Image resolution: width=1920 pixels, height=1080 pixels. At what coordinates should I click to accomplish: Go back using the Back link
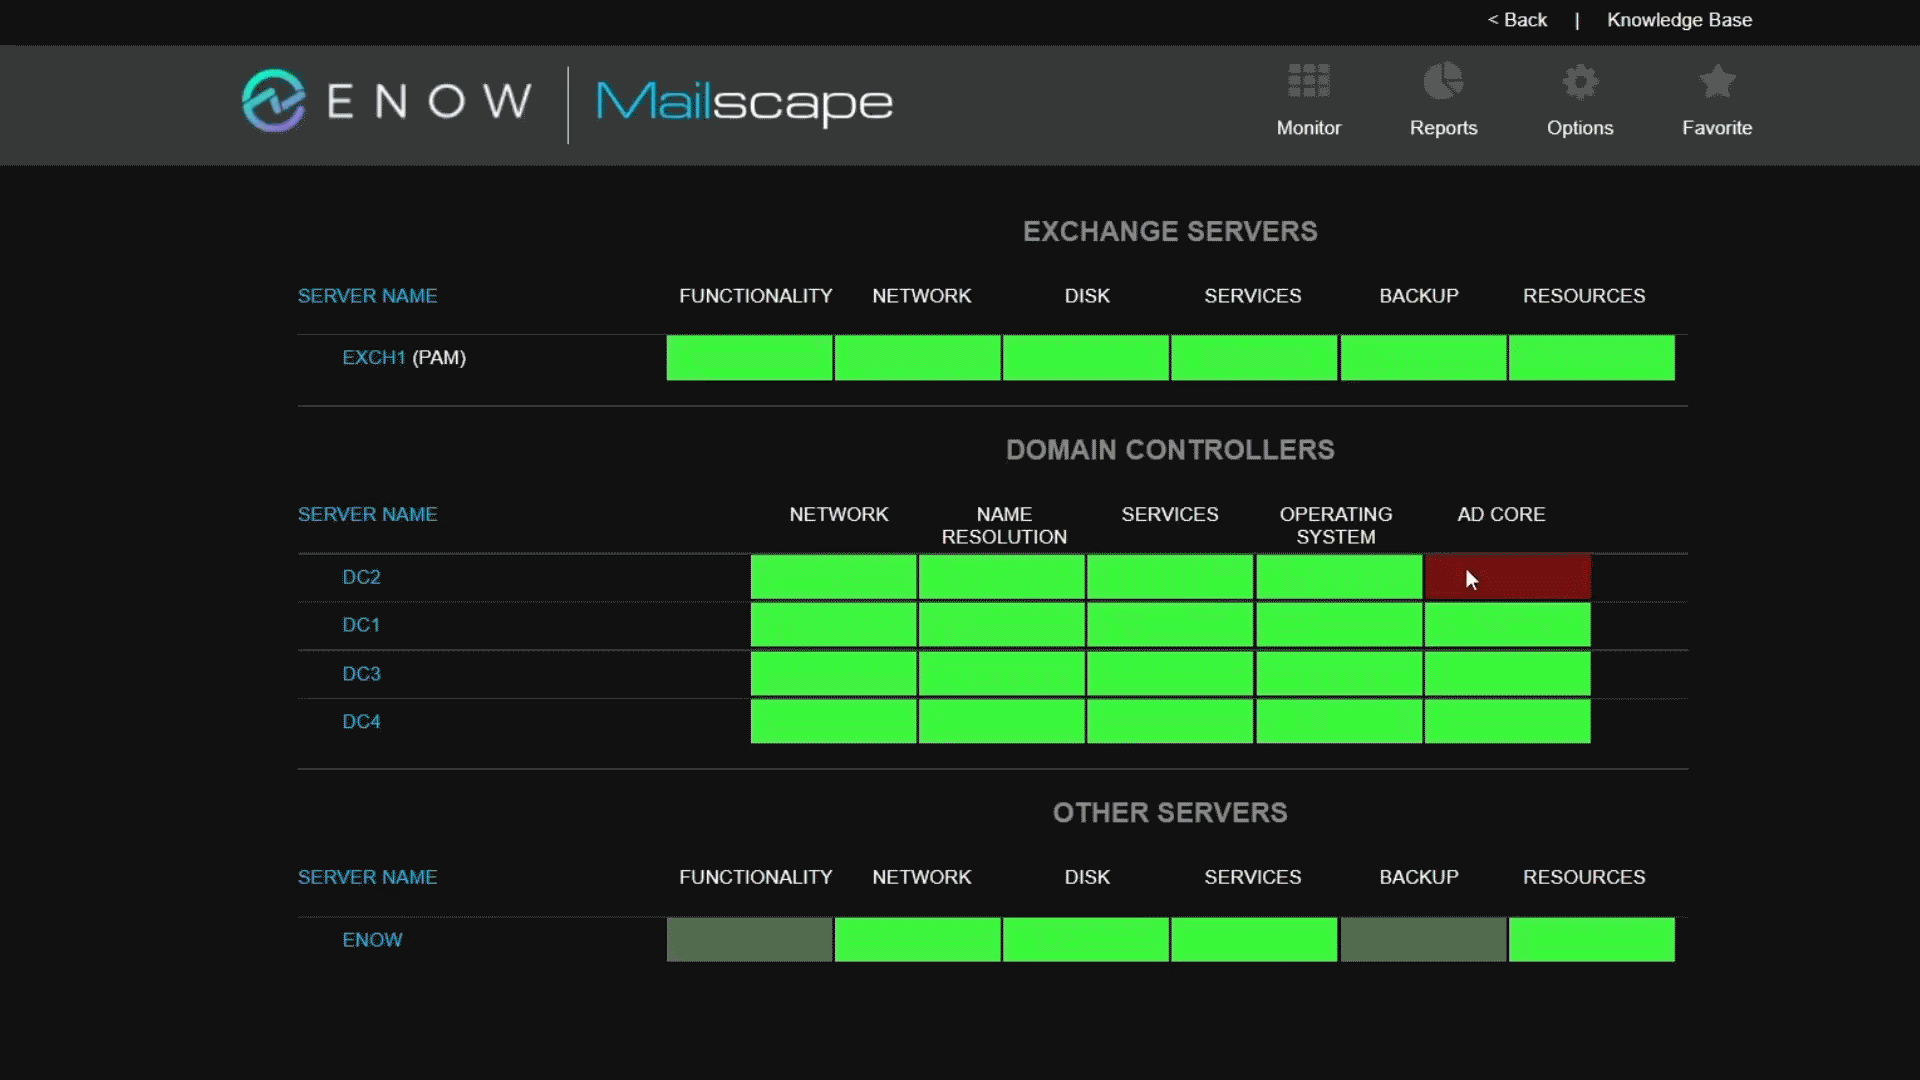[x=1517, y=20]
